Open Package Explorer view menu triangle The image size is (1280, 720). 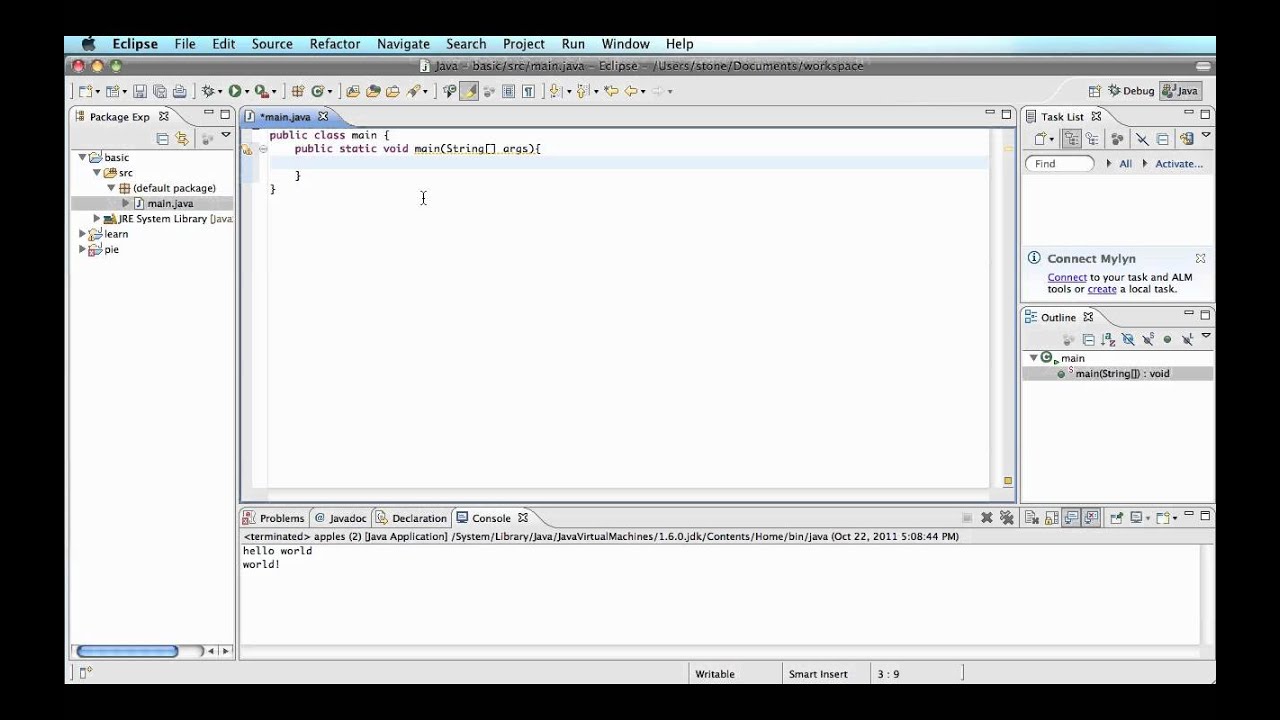[x=226, y=136]
